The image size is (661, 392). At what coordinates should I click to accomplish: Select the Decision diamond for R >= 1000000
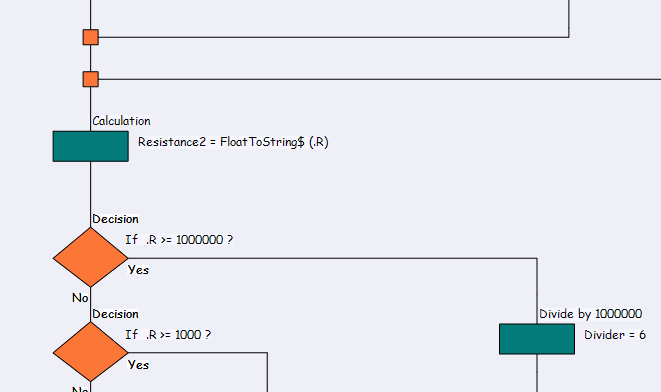(91, 258)
